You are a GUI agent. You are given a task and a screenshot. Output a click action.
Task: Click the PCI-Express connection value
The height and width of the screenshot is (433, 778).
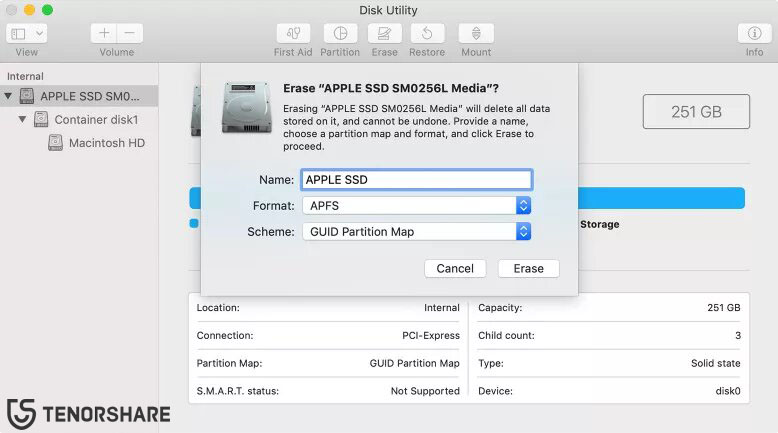tap(431, 335)
